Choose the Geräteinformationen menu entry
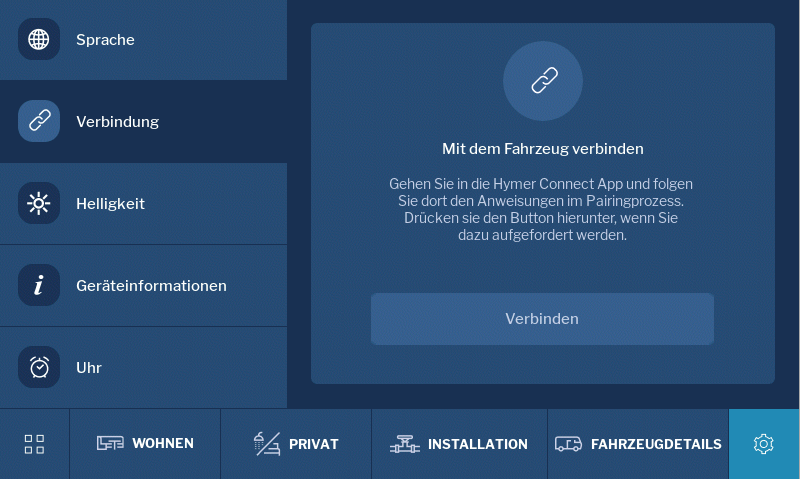The width and height of the screenshot is (800, 479). (x=151, y=286)
